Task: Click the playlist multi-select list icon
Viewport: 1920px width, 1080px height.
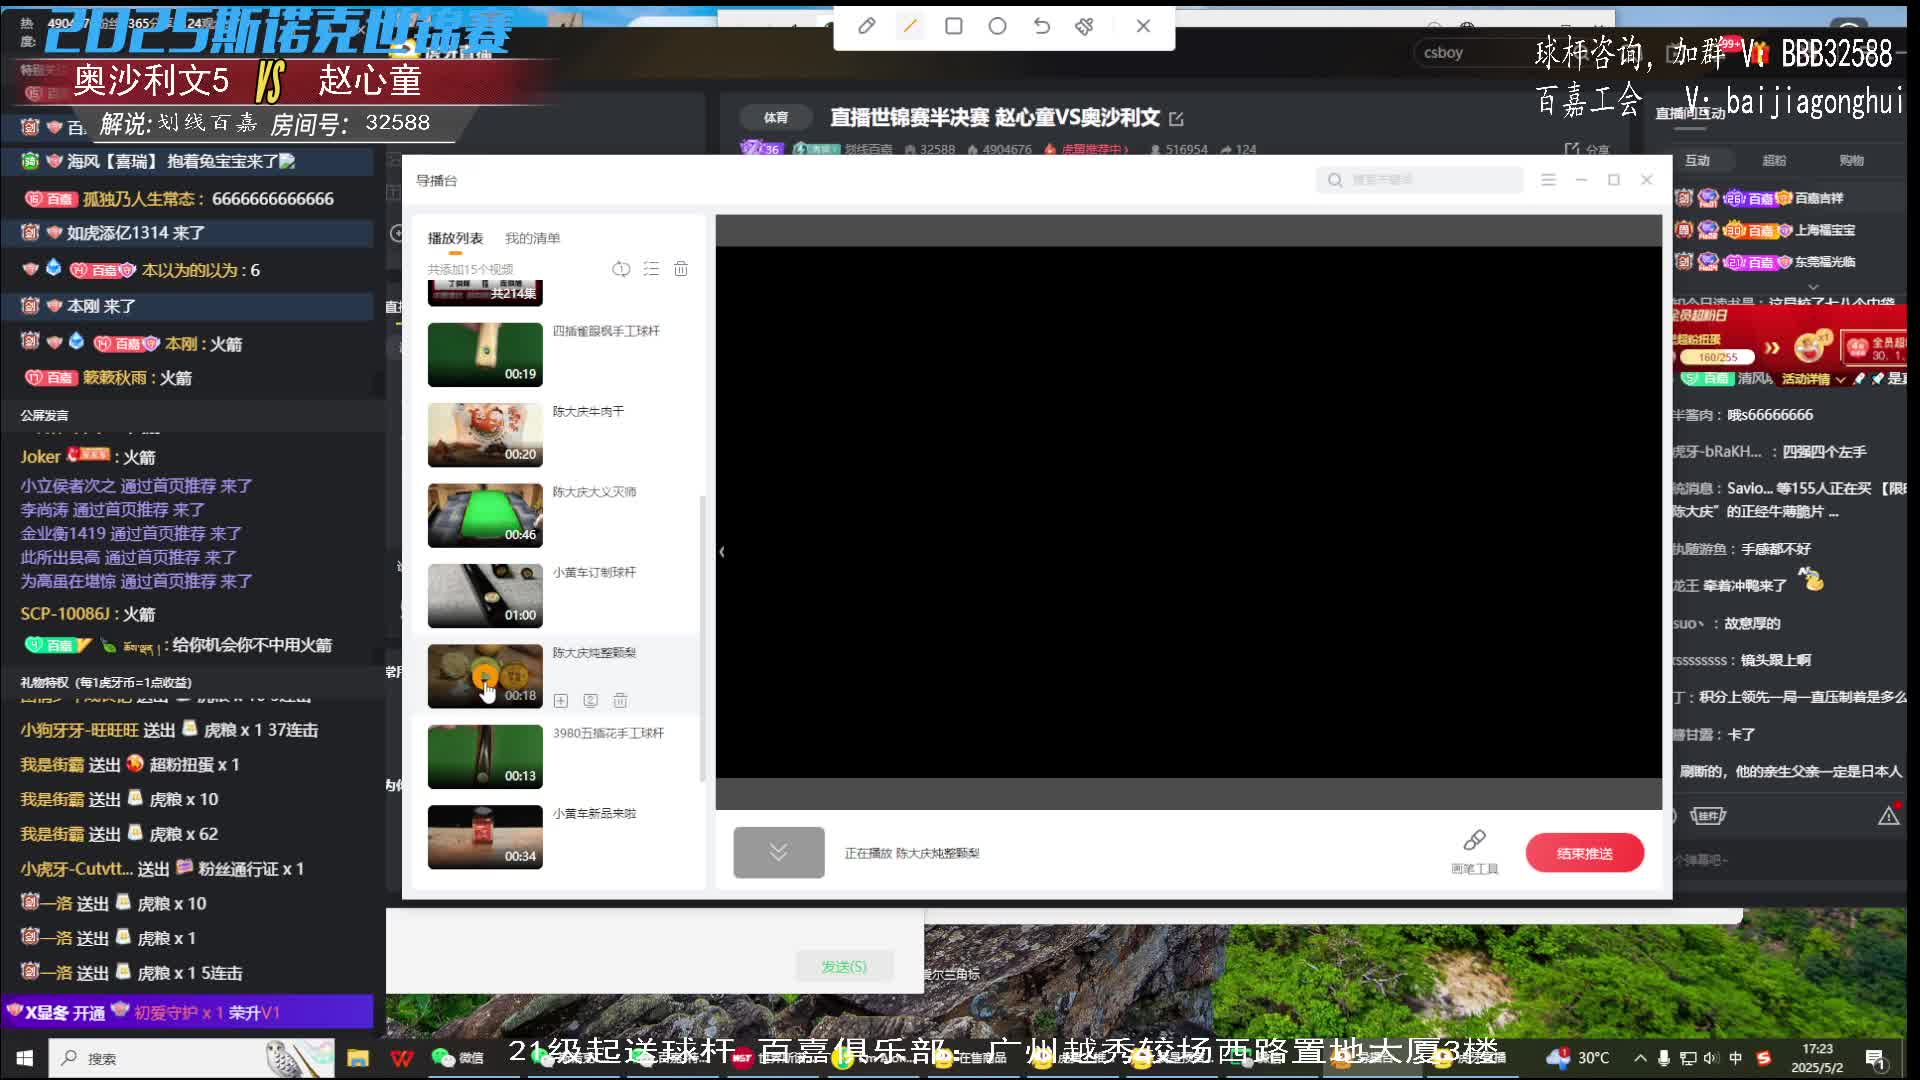Action: click(x=651, y=269)
